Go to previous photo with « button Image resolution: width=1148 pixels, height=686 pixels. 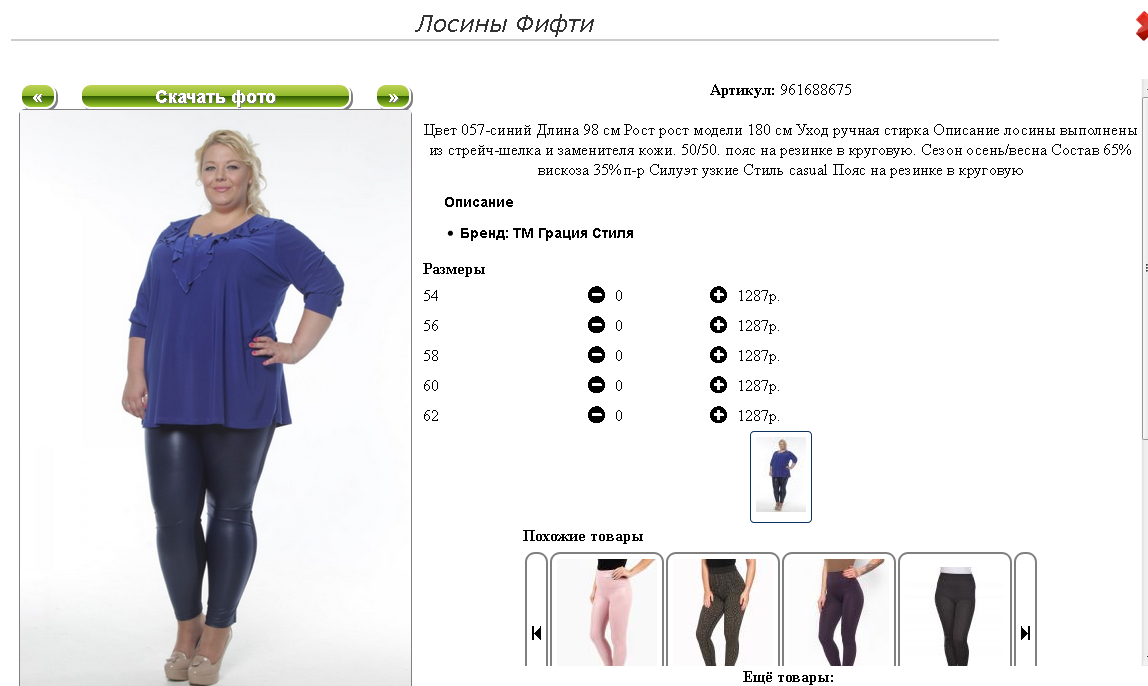[38, 97]
